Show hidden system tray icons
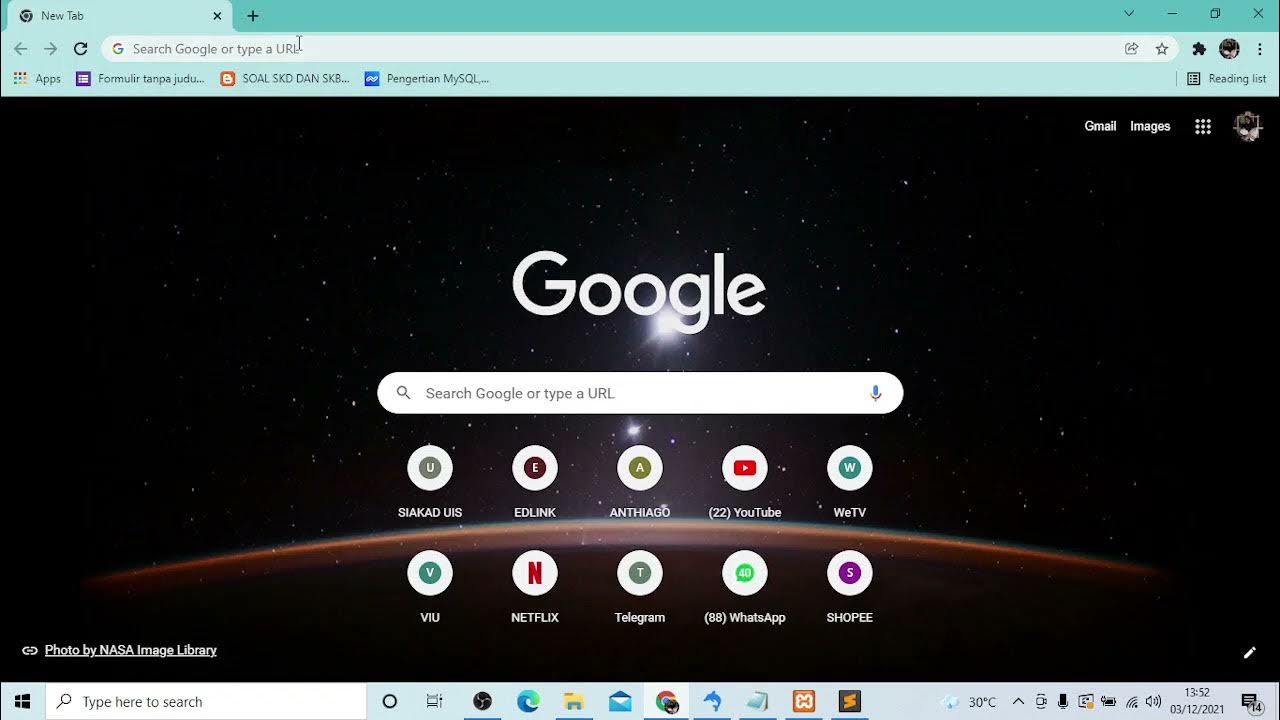 [1018, 701]
